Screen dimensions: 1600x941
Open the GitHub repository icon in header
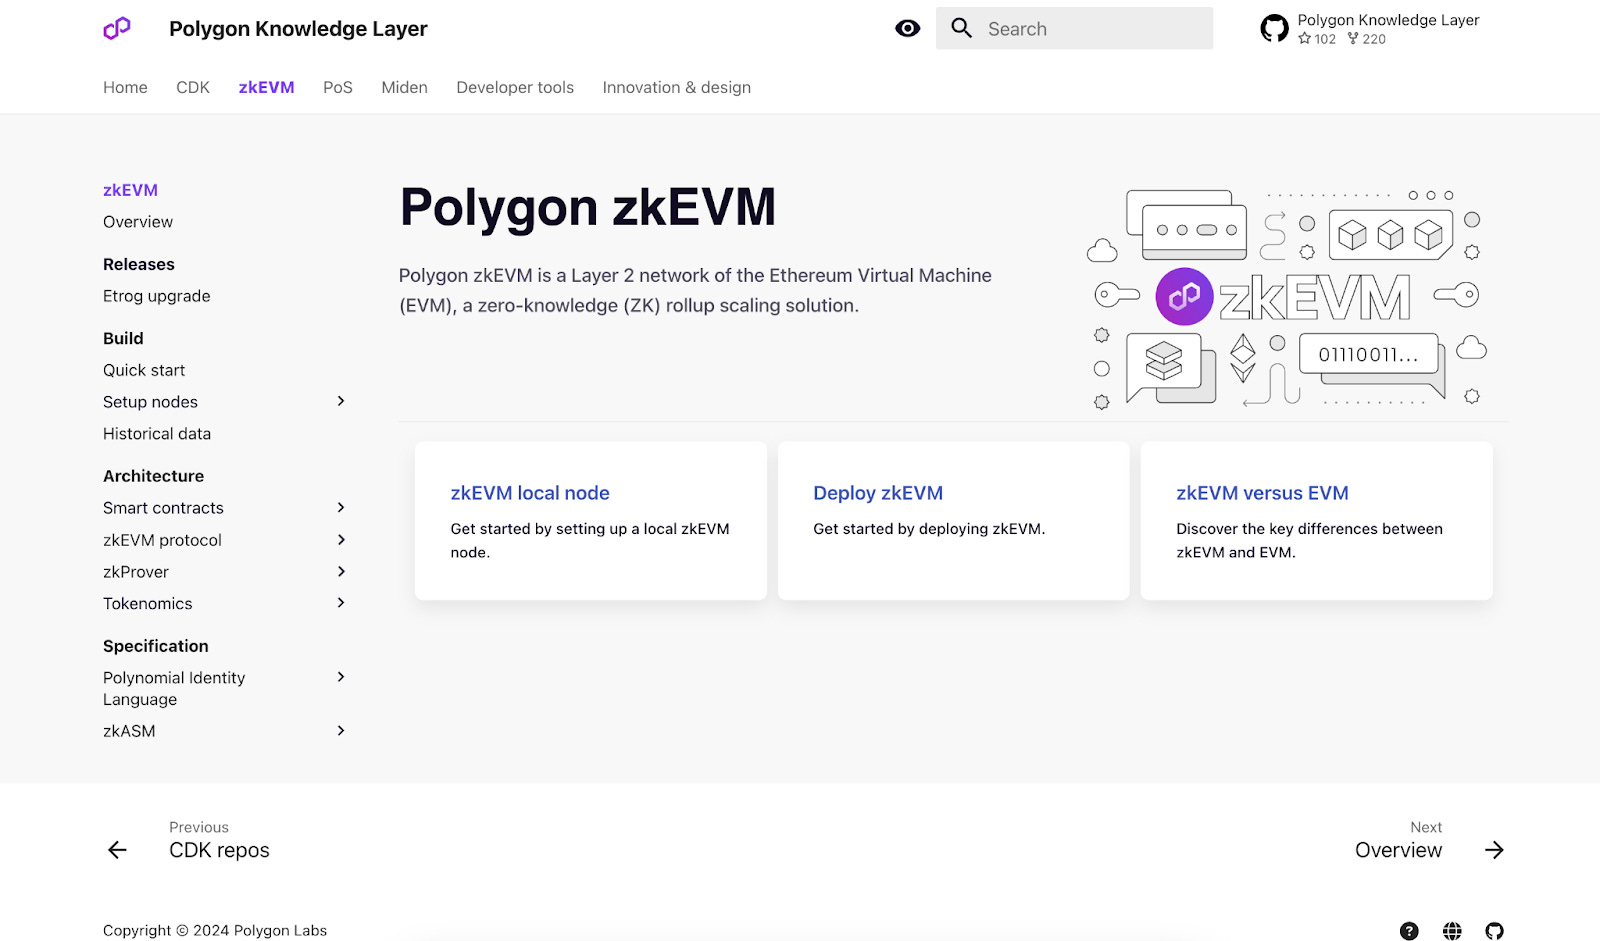pos(1274,28)
